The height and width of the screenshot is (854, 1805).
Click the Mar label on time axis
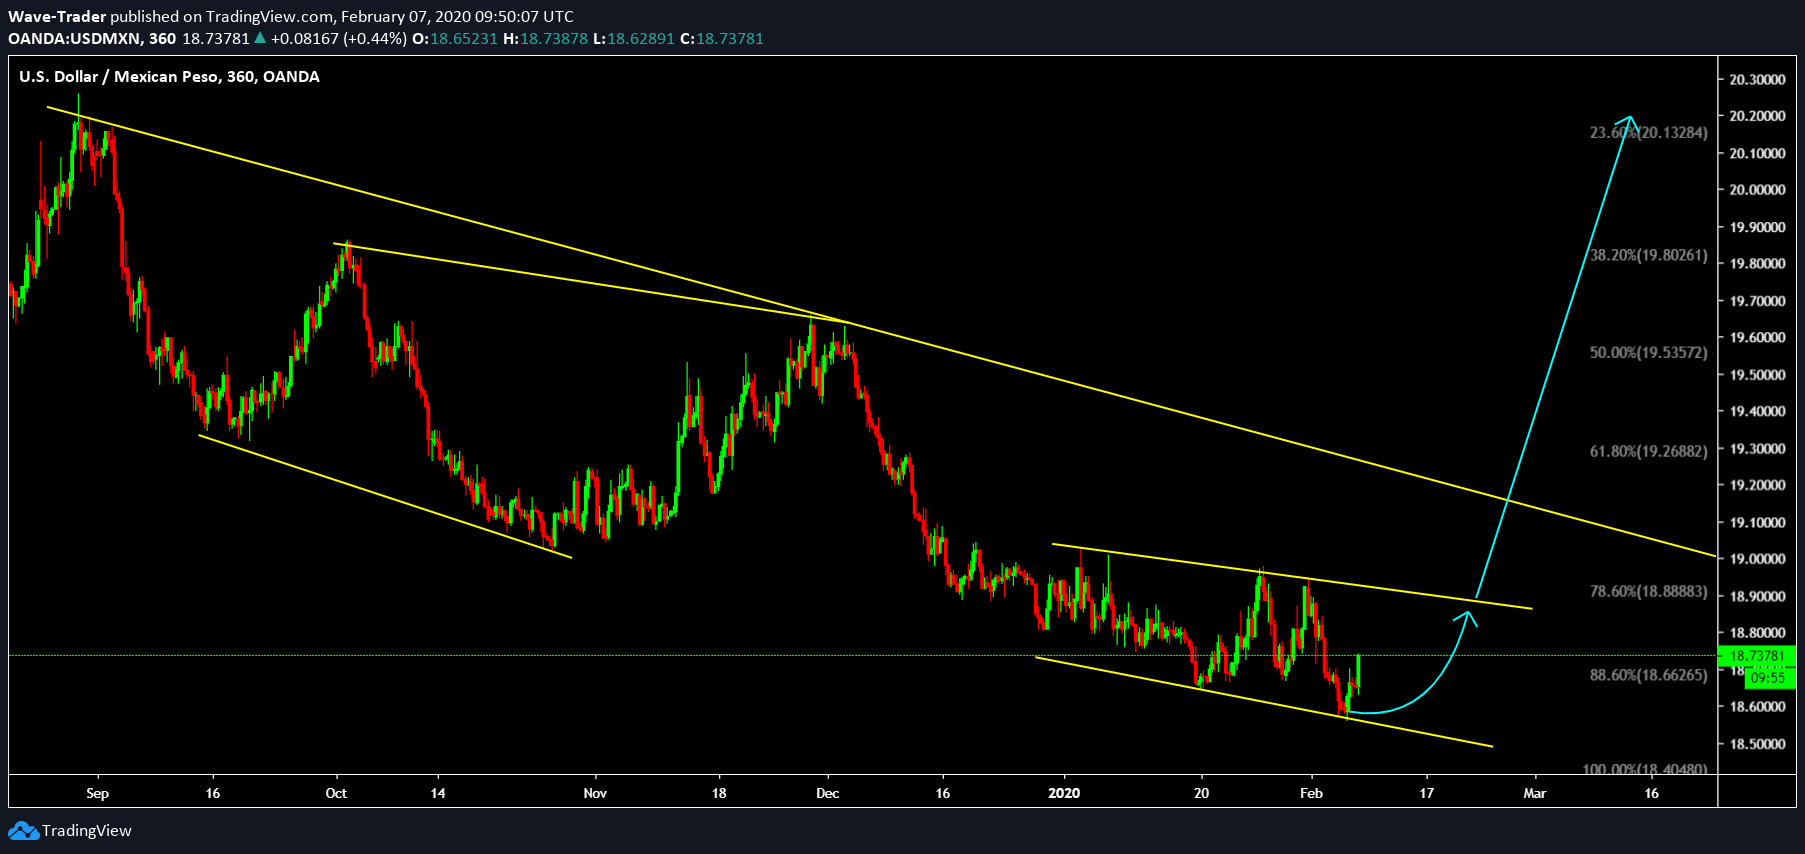pyautogui.click(x=1534, y=793)
